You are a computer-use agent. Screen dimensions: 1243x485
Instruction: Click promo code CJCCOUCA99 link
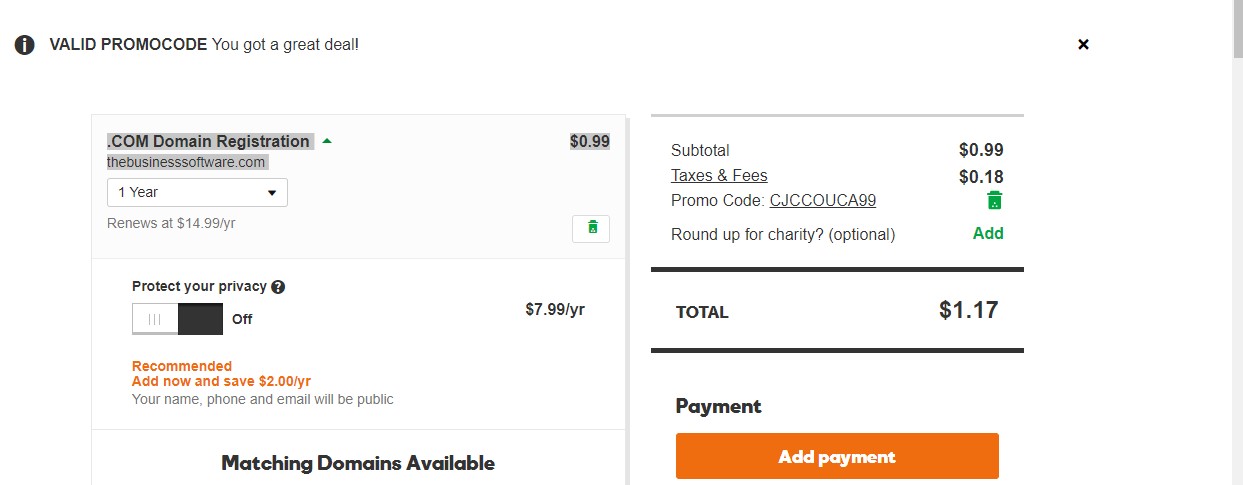[x=822, y=200]
